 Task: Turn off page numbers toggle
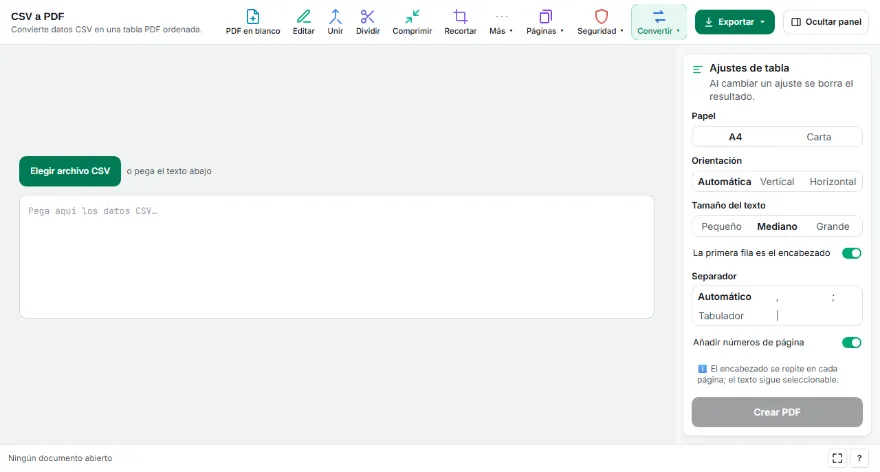point(851,342)
